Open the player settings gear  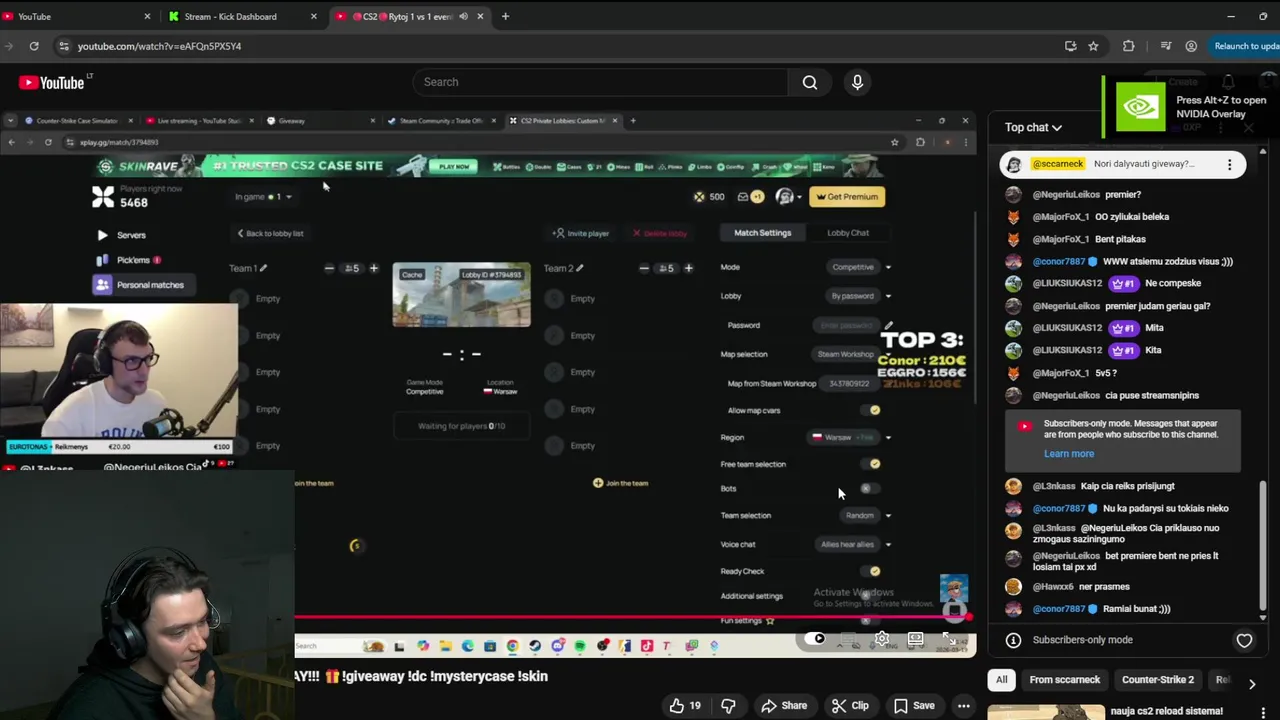882,638
